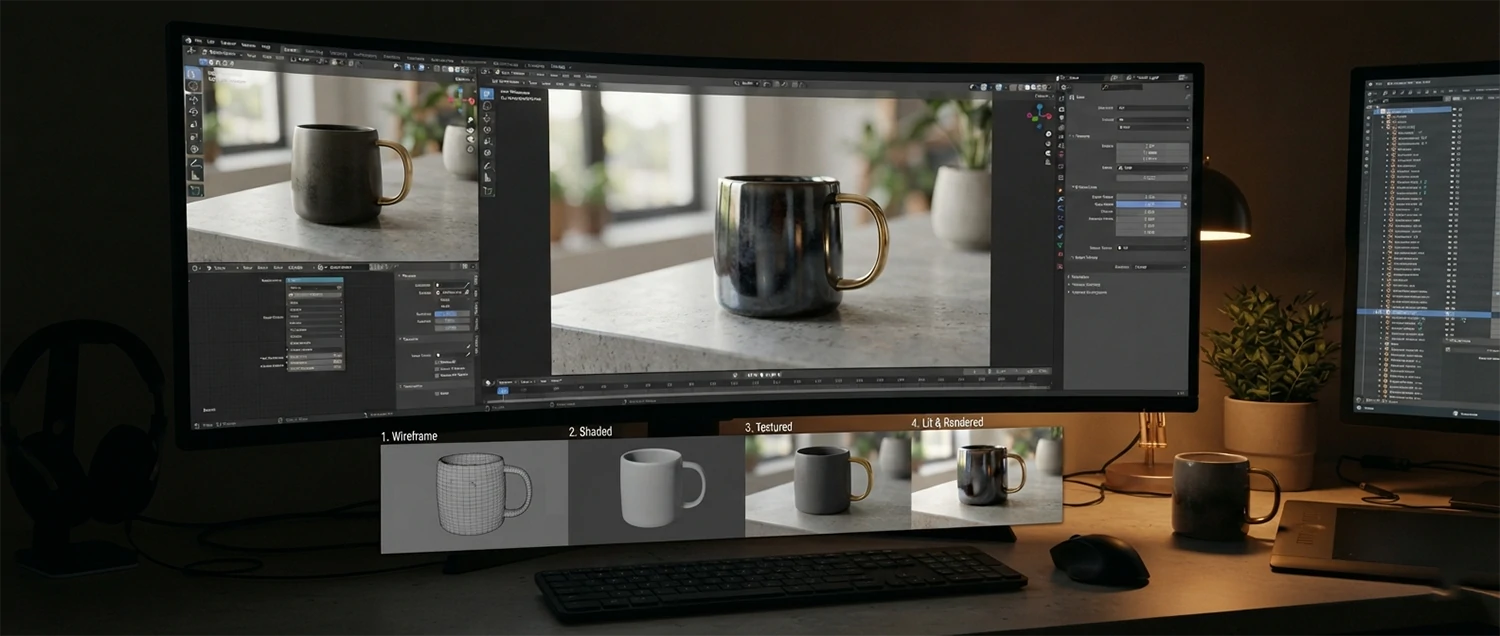Viewport: 1500px width, 636px height.
Task: Select the Select Box tool in left viewport toolbar
Action: pos(193,73)
